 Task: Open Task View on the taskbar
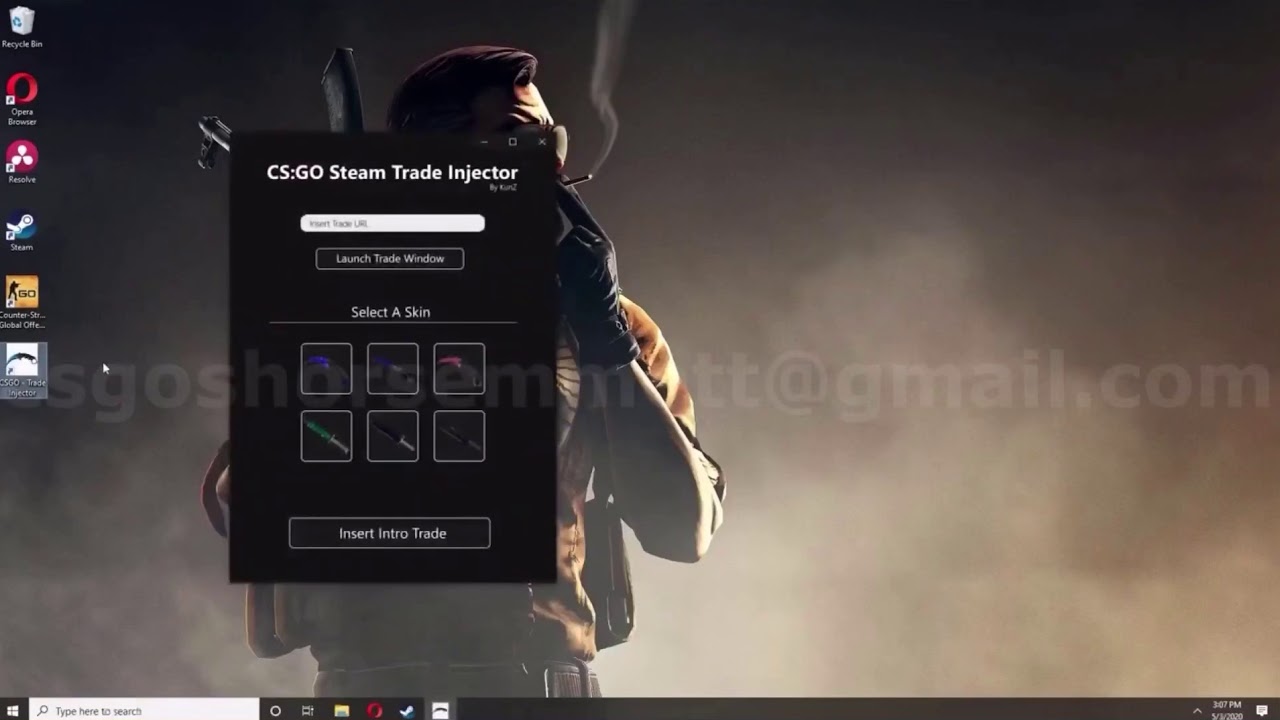point(307,711)
